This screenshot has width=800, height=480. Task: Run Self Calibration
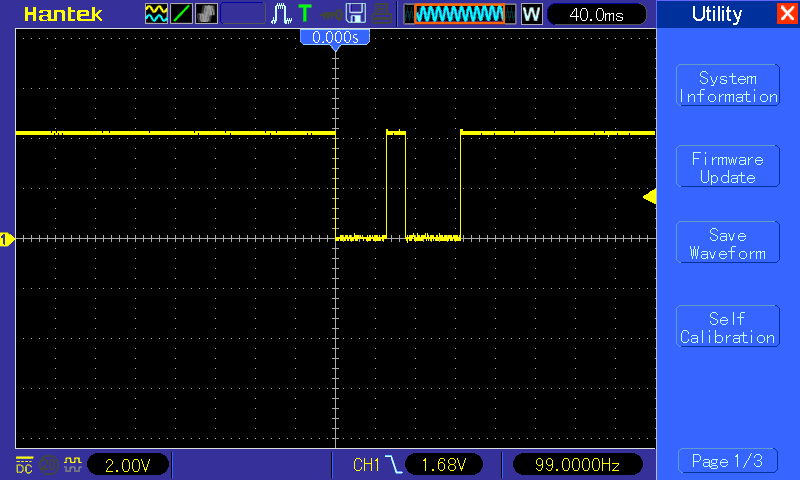pyautogui.click(x=728, y=326)
